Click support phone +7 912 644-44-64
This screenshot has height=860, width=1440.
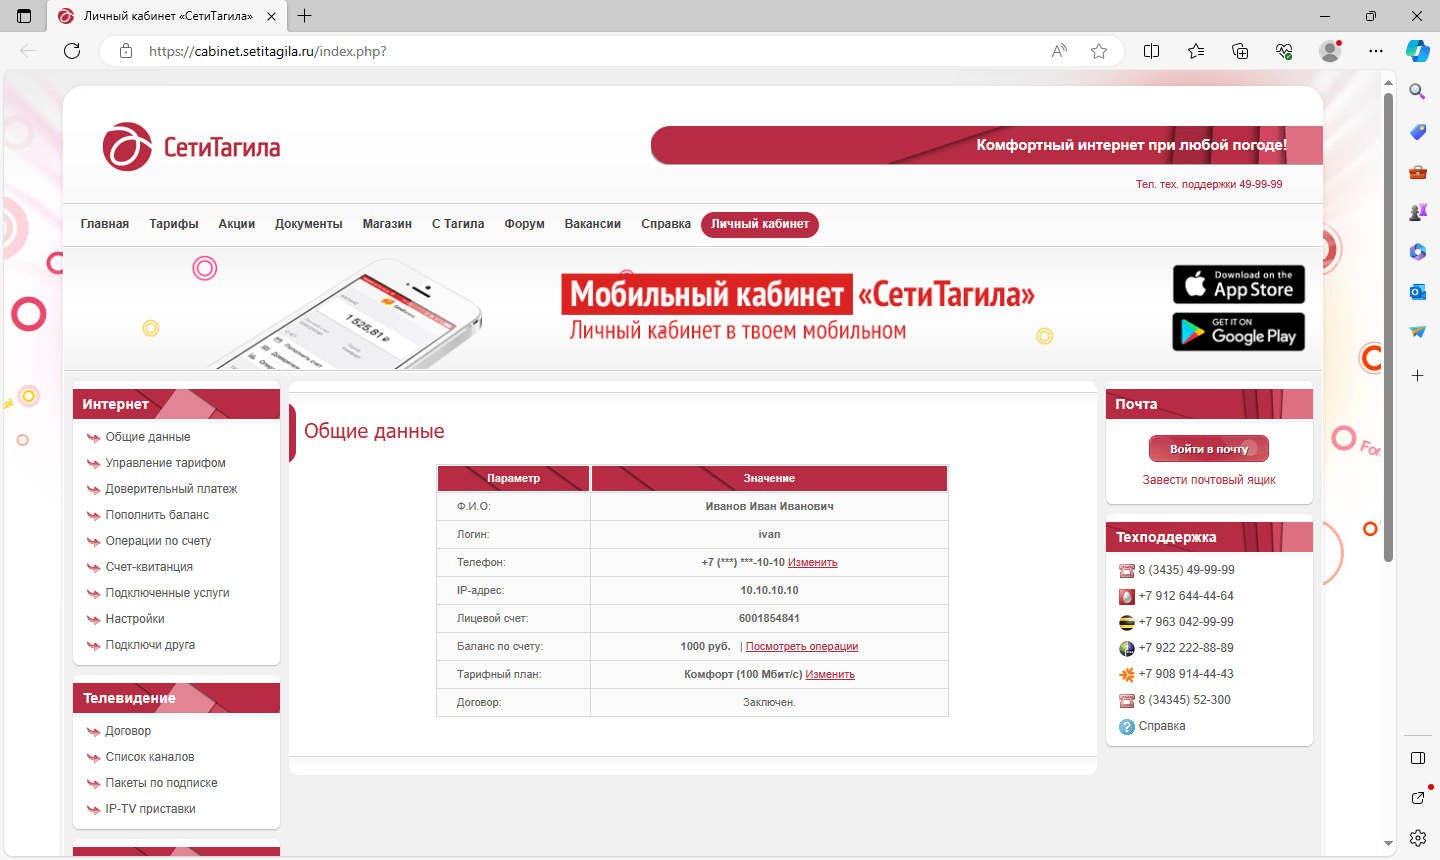click(x=1186, y=596)
